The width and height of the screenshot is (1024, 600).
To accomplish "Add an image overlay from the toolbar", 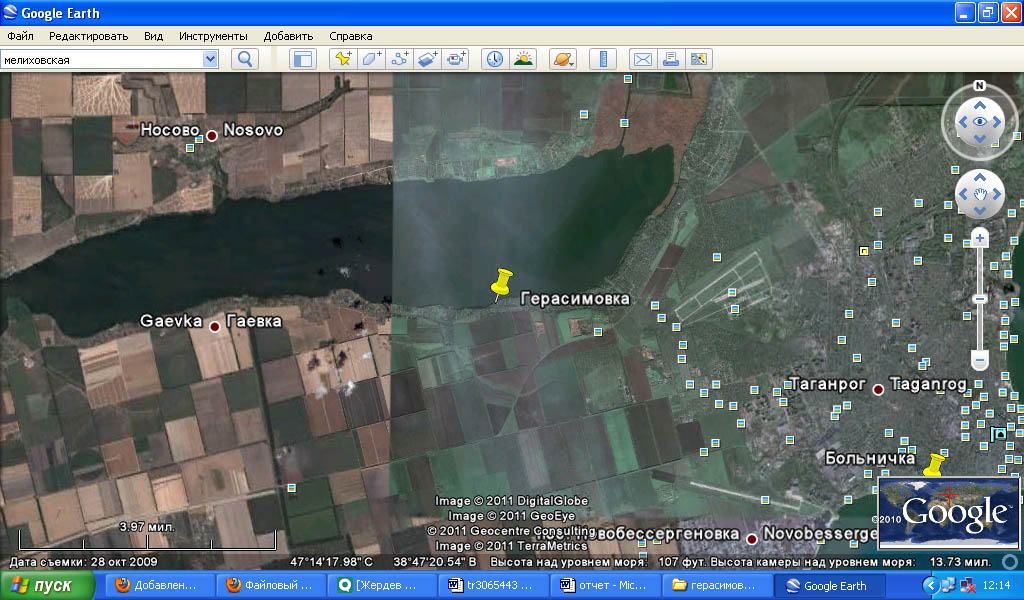I will [x=427, y=59].
